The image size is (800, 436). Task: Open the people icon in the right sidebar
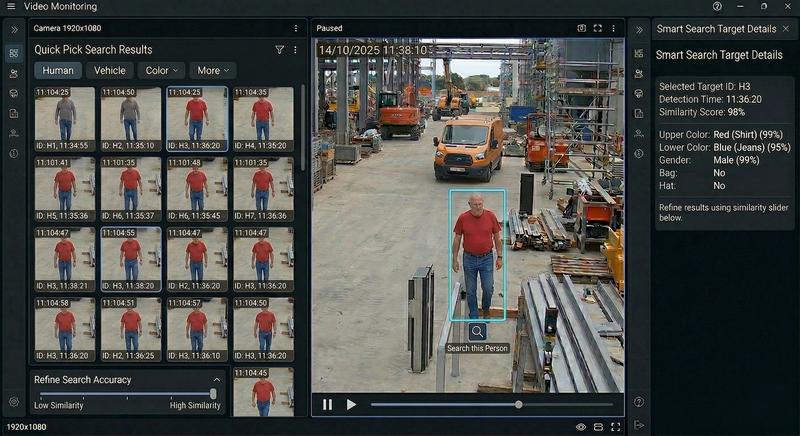point(639,73)
